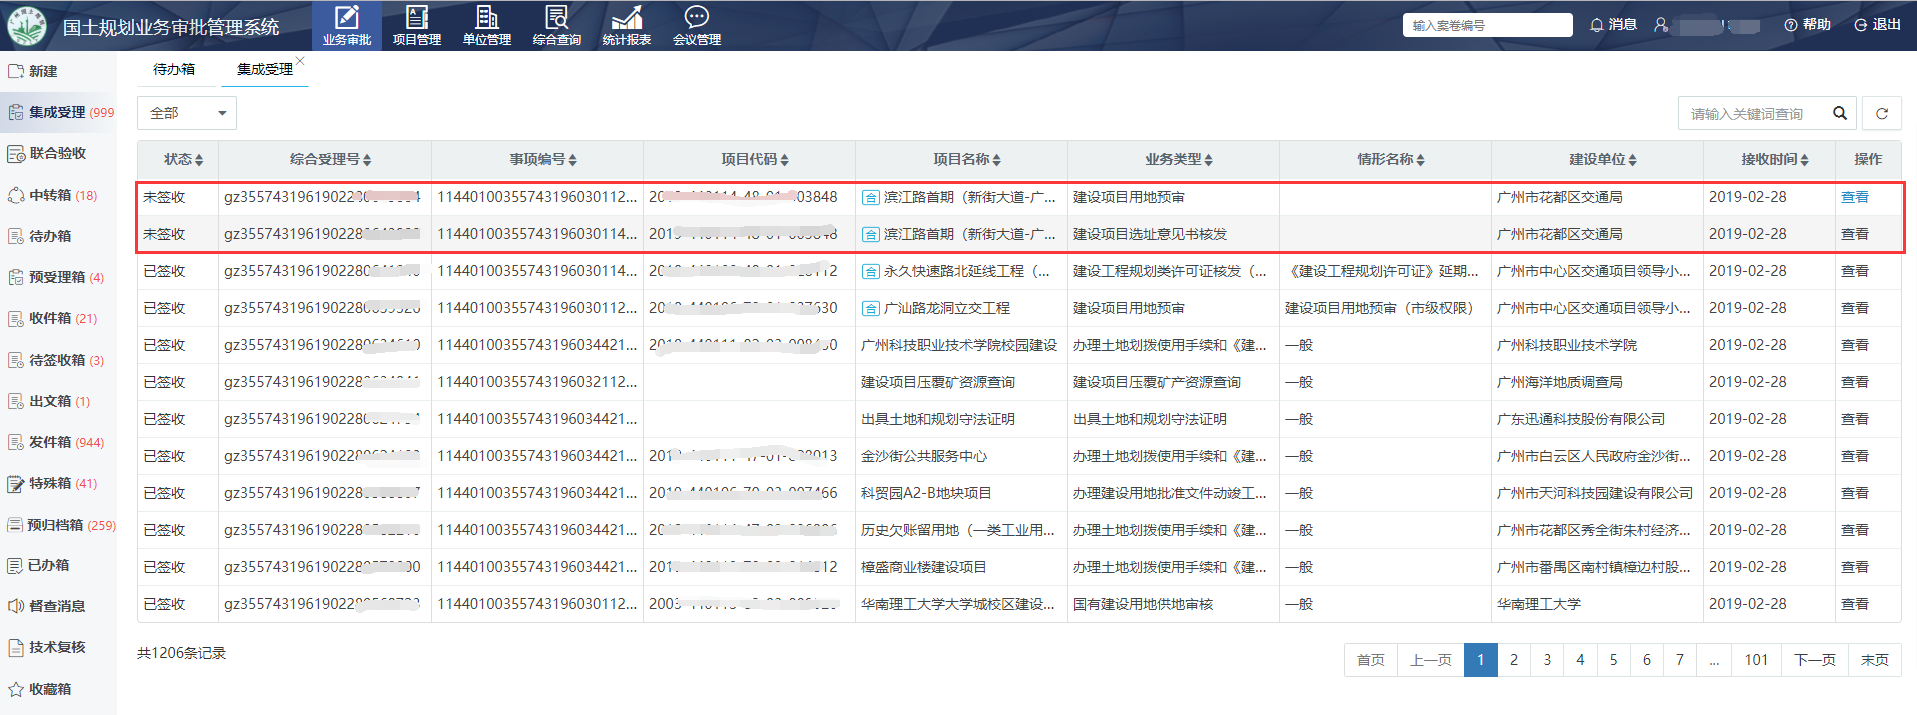Image resolution: width=1917 pixels, height=715 pixels.
Task: Open the 单位管理 toolbar icon
Action: click(x=486, y=18)
